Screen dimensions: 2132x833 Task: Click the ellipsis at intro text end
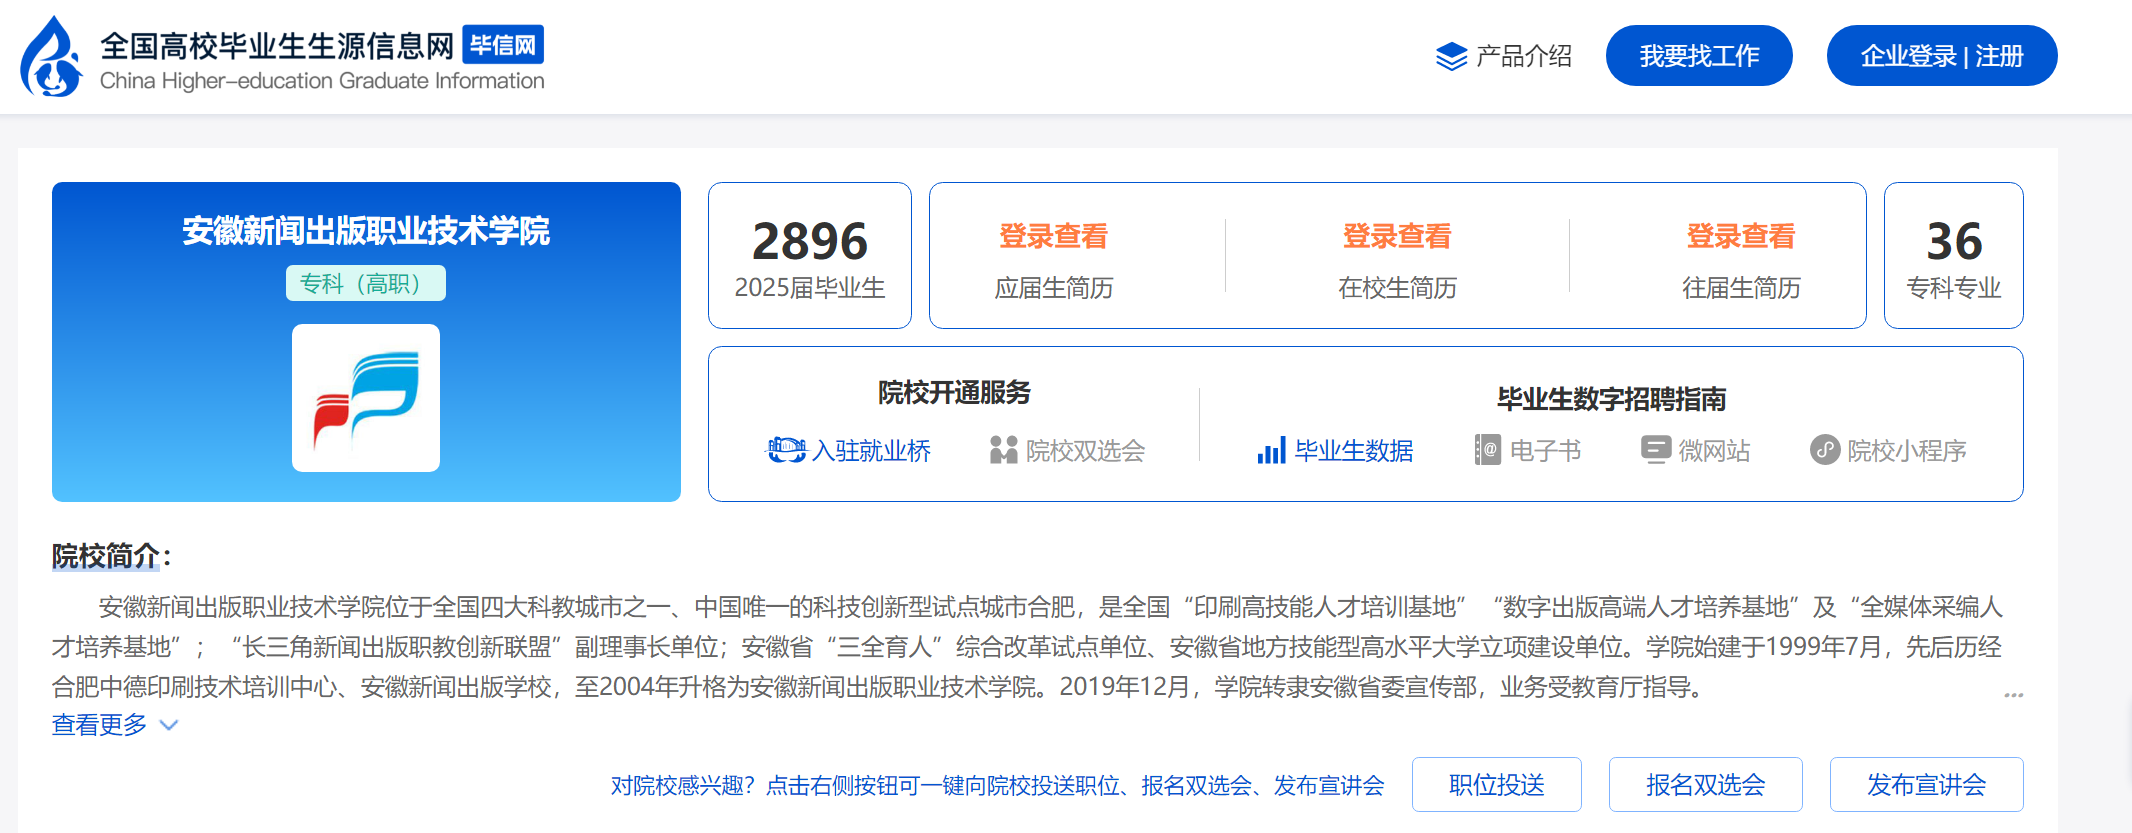coord(2014,694)
